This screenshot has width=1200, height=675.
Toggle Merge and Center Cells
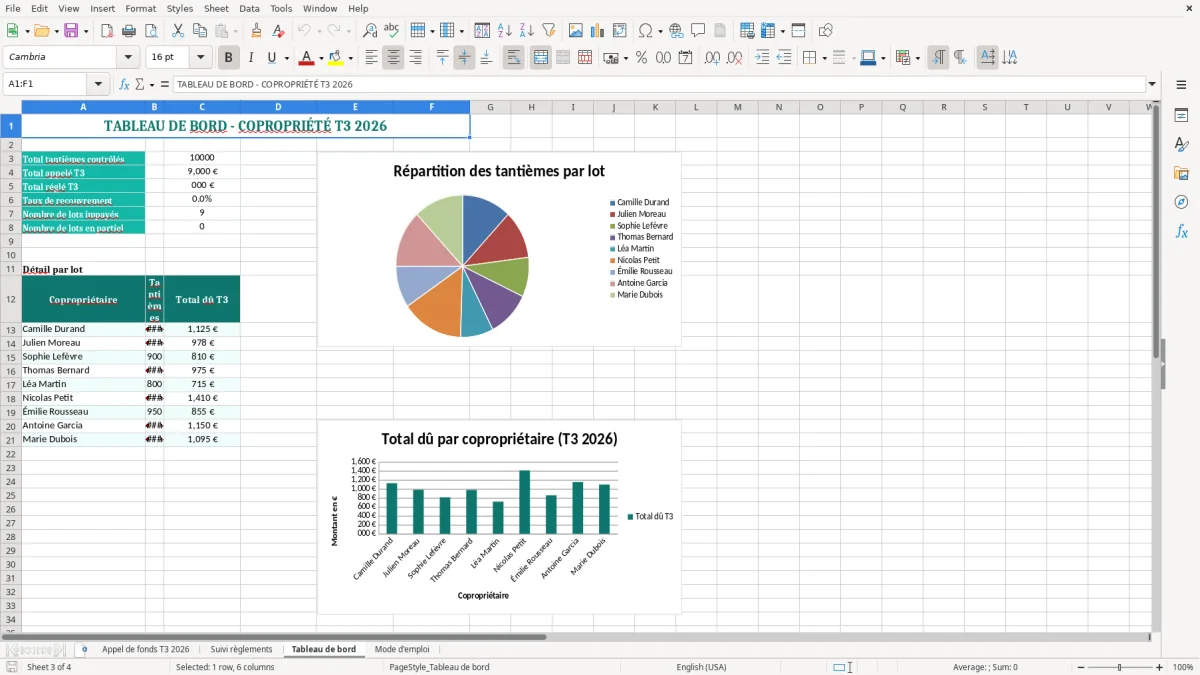pos(541,58)
